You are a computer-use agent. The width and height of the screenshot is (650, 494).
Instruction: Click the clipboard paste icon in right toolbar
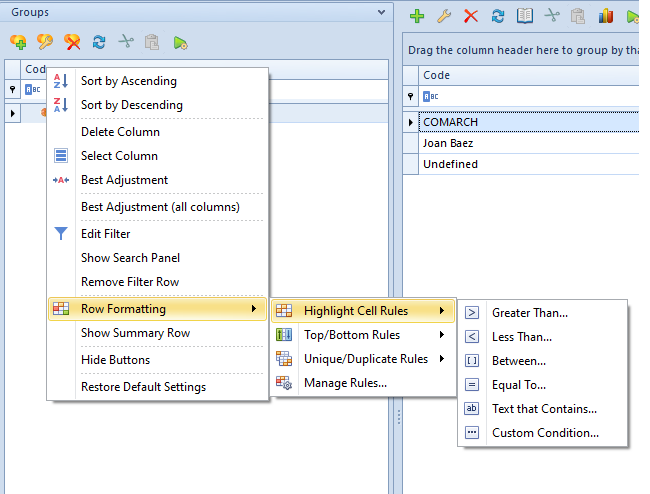click(x=578, y=16)
